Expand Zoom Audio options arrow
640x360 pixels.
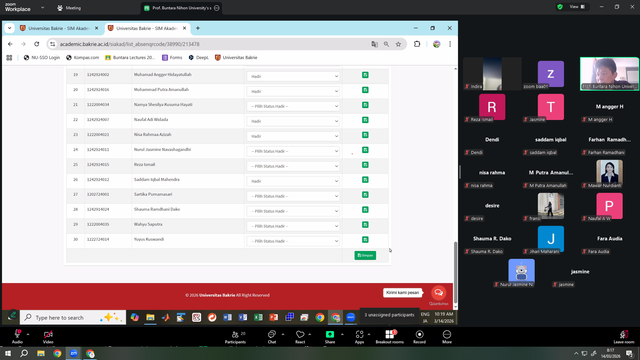click(28, 334)
